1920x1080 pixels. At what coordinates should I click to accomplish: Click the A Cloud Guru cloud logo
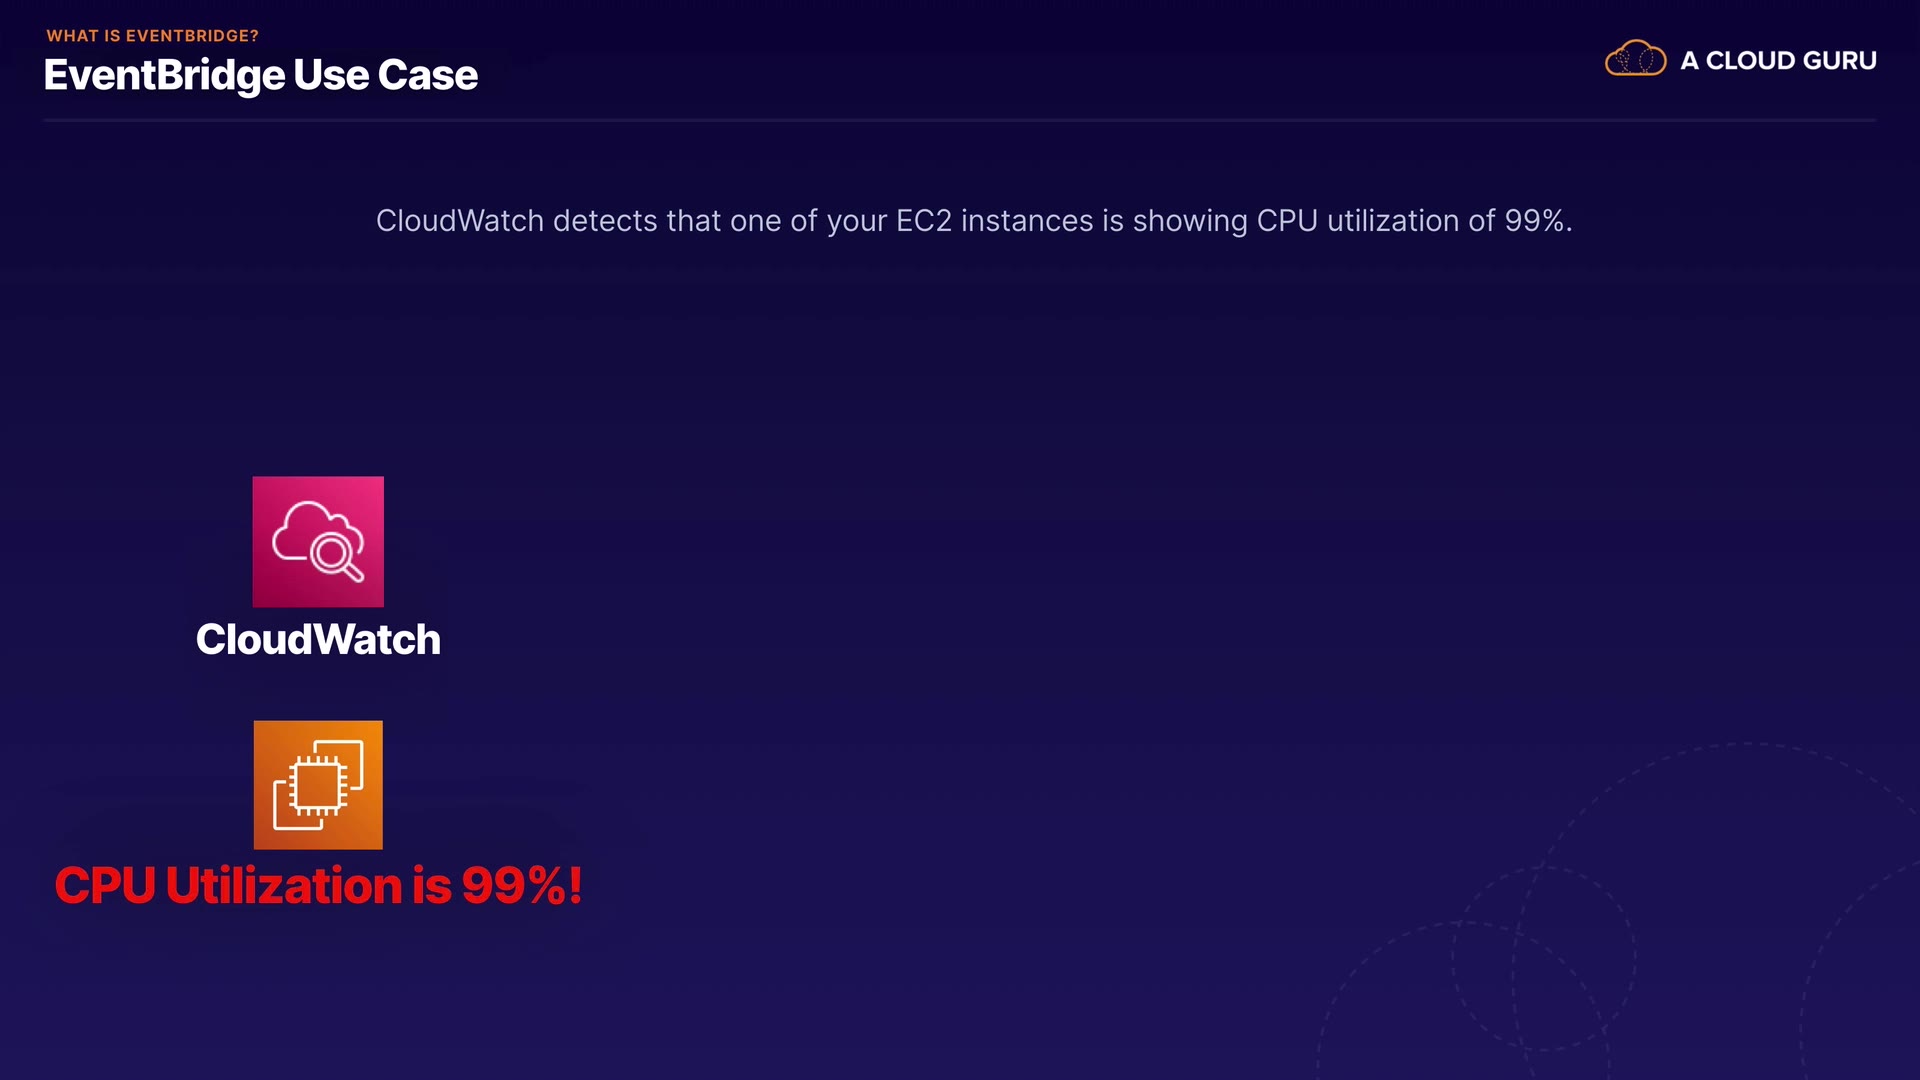(x=1635, y=59)
